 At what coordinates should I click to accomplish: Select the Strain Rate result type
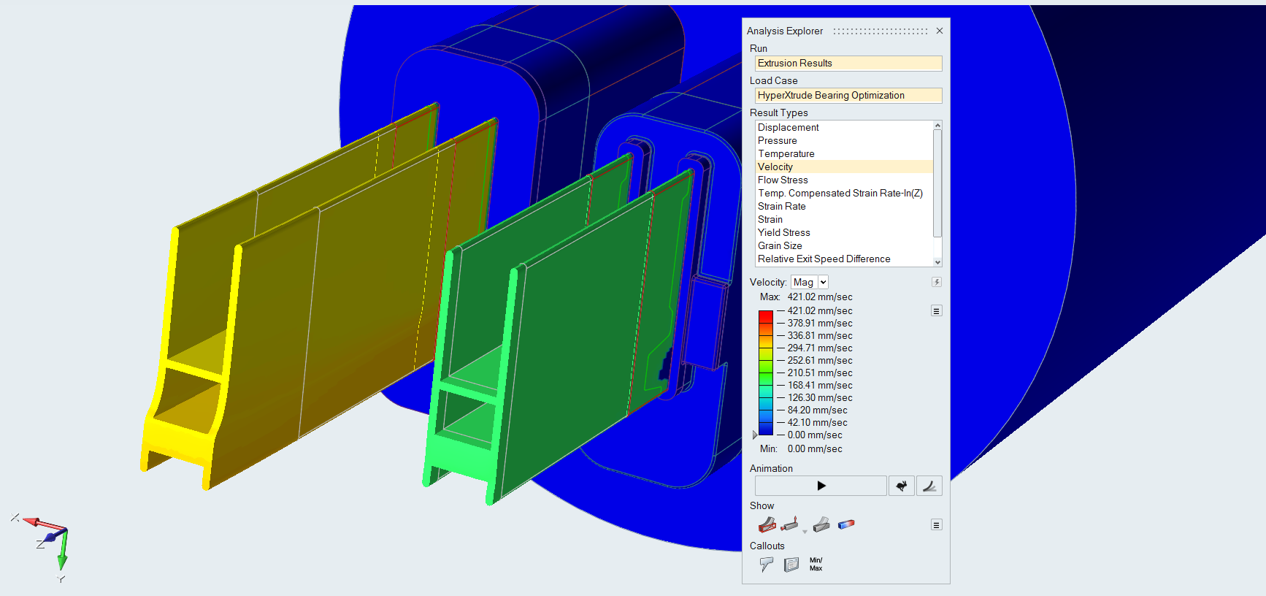tap(781, 206)
